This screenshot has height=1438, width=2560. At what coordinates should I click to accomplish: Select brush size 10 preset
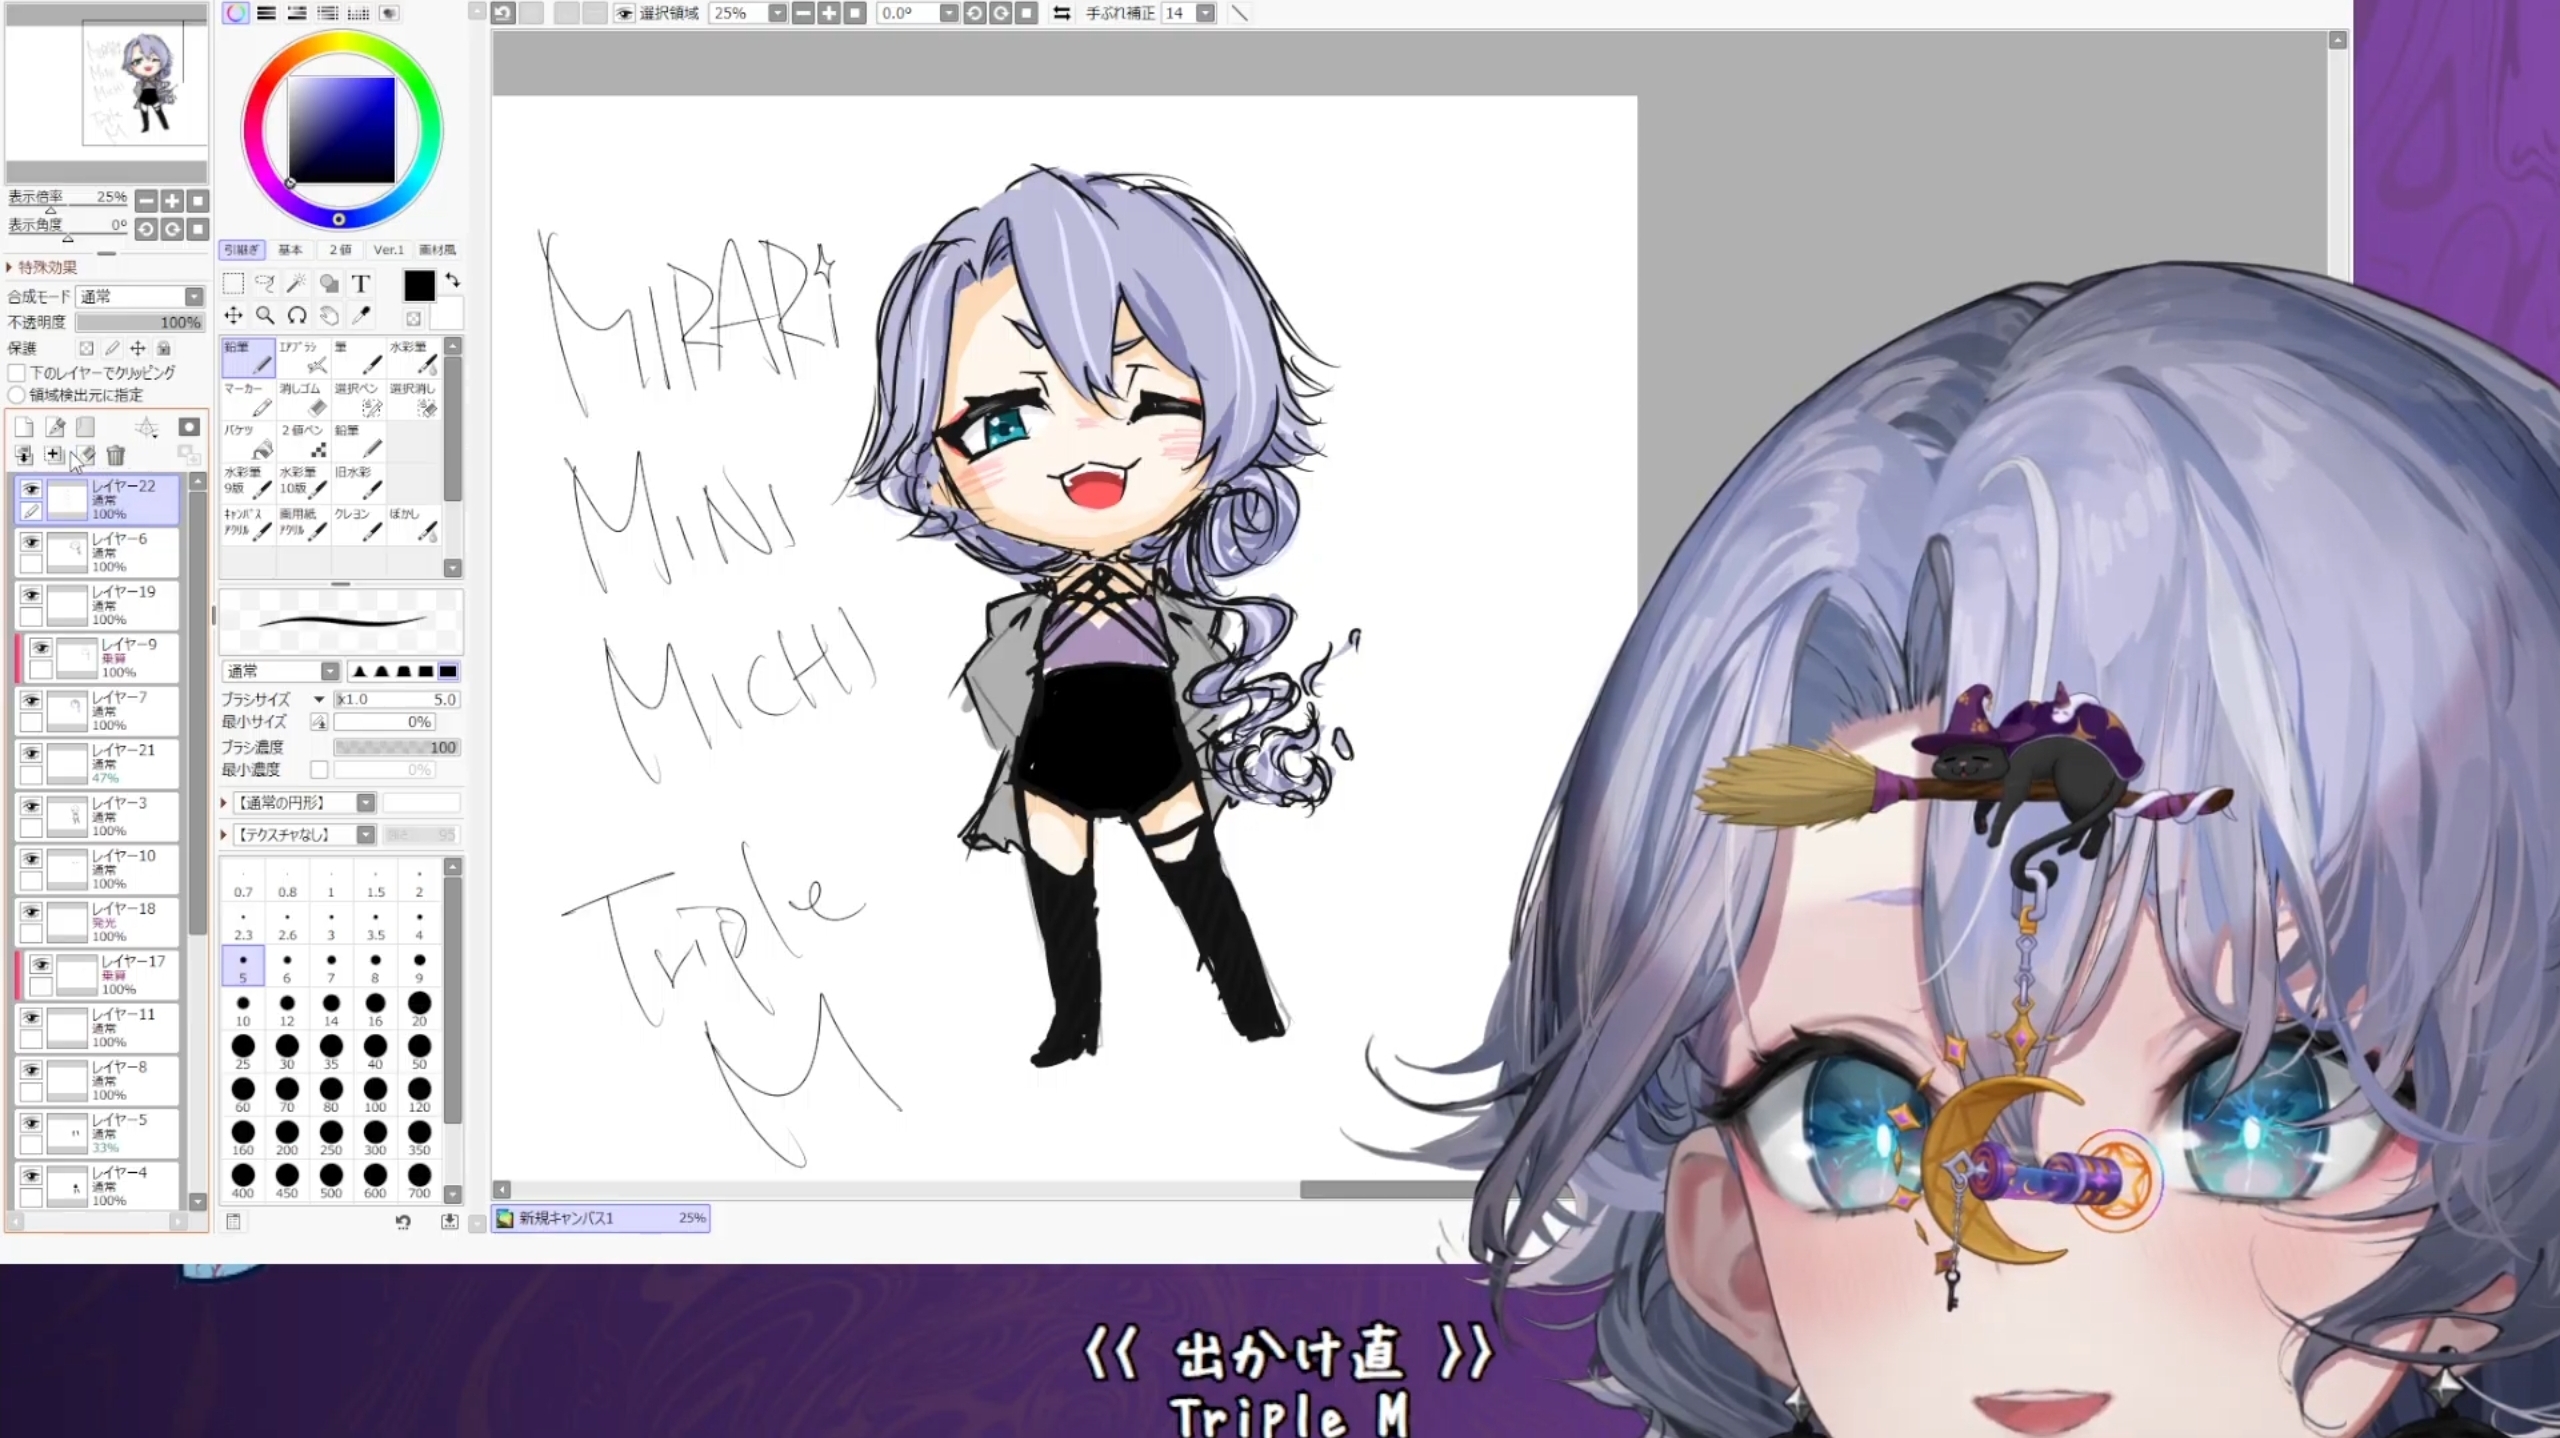tap(243, 1010)
